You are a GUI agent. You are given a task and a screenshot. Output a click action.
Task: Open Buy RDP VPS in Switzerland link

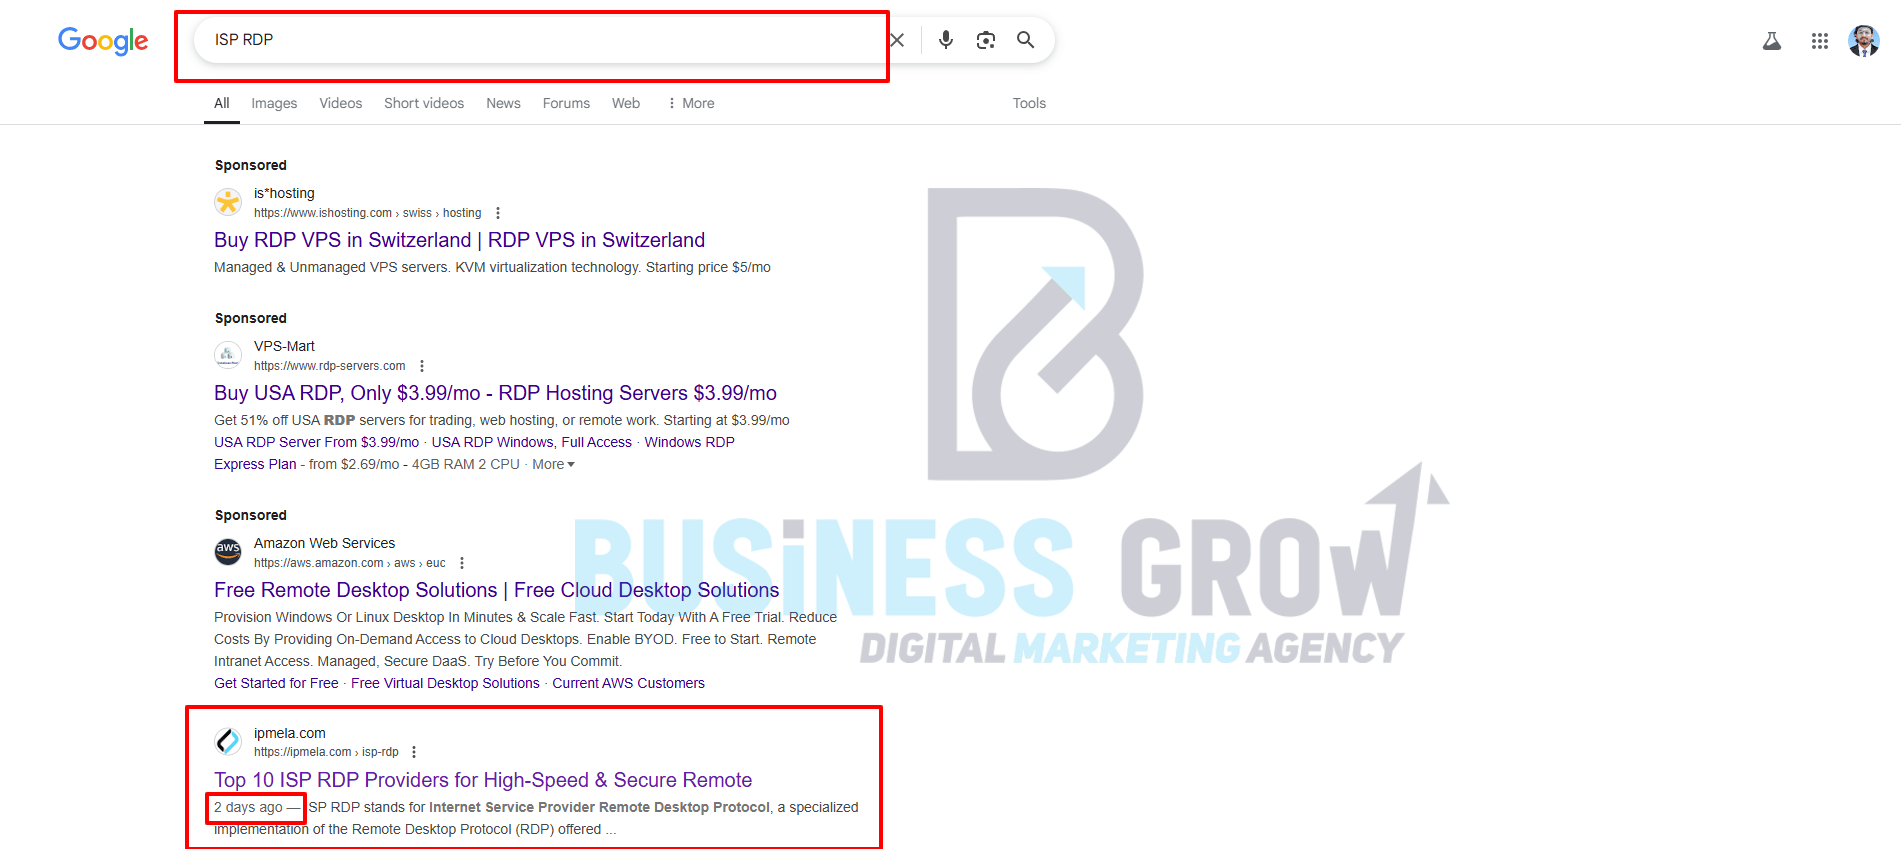coord(459,240)
